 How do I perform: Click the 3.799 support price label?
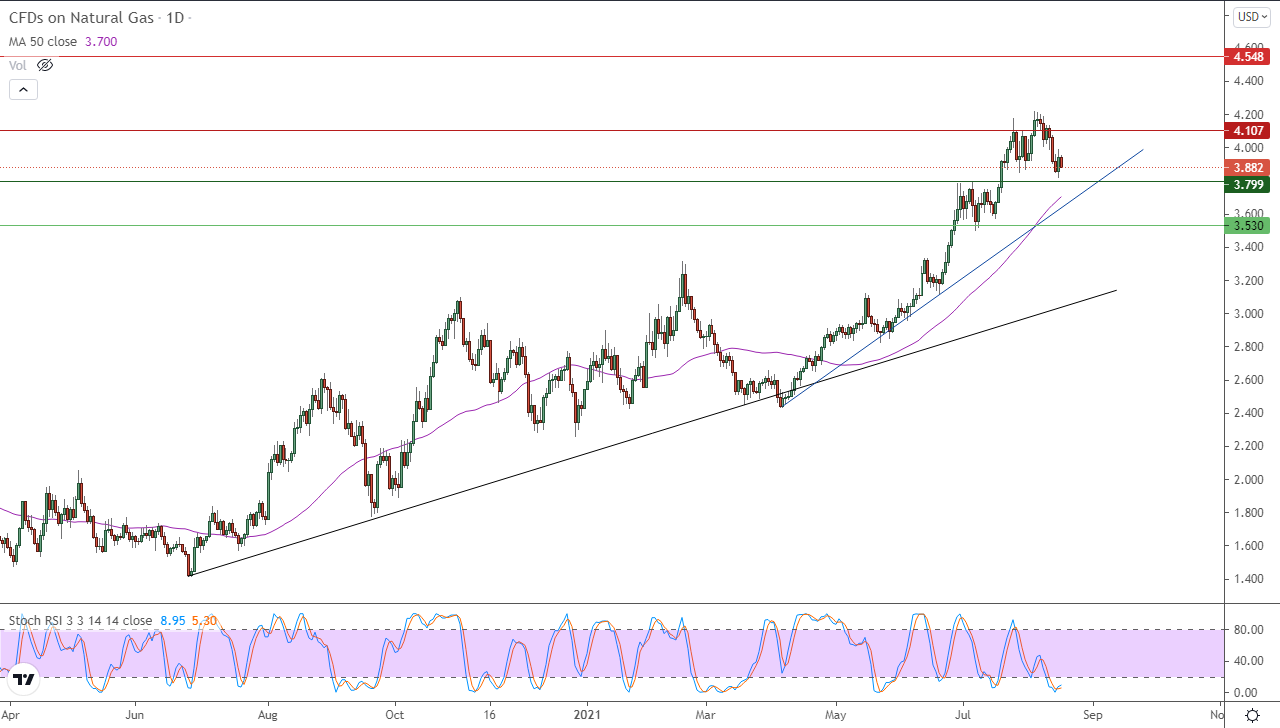(x=1250, y=184)
